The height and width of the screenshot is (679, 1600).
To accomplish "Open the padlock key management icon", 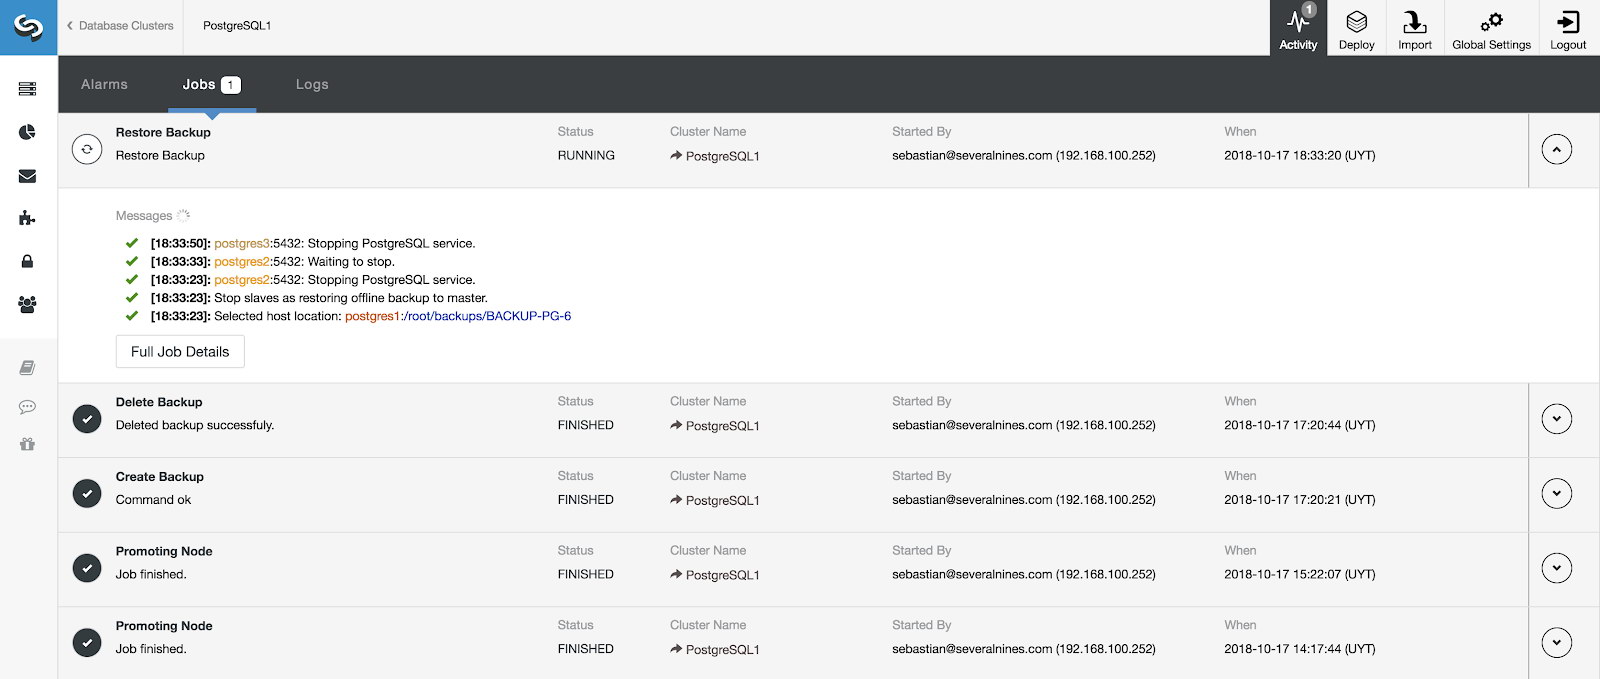I will 27,261.
